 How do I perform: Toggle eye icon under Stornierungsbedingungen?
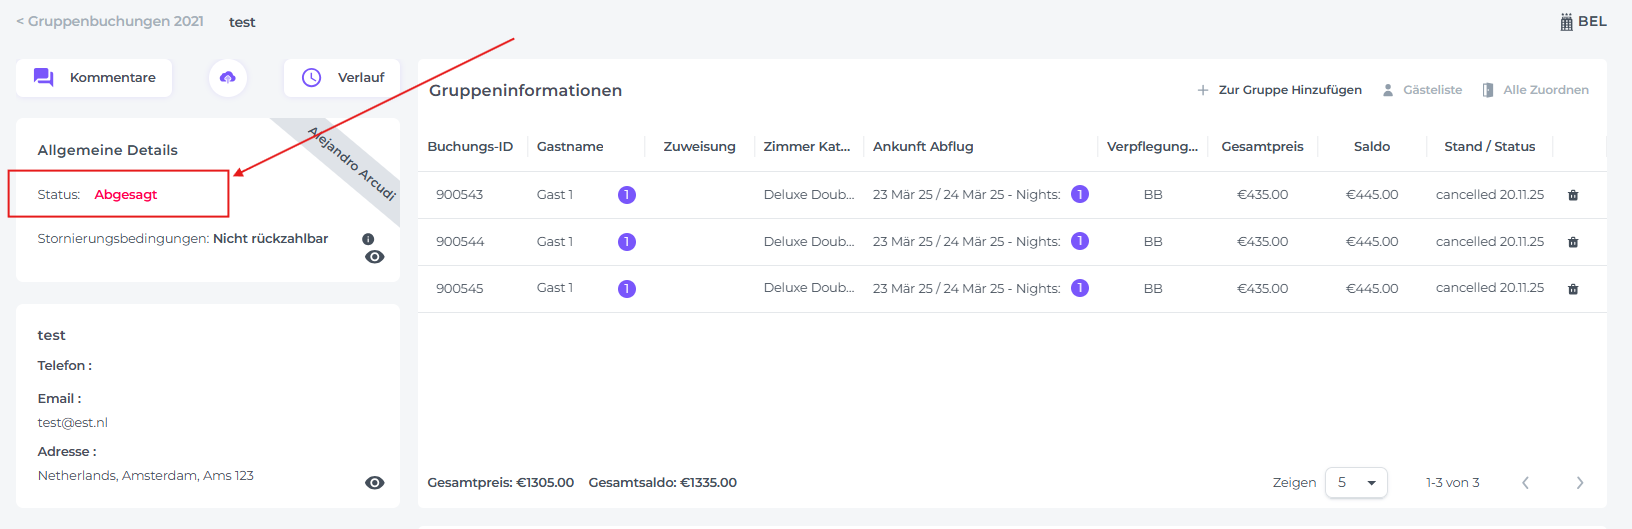tap(375, 257)
